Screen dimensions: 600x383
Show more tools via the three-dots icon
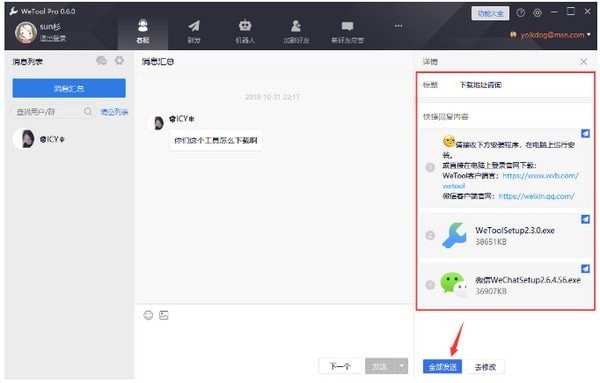tap(398, 26)
